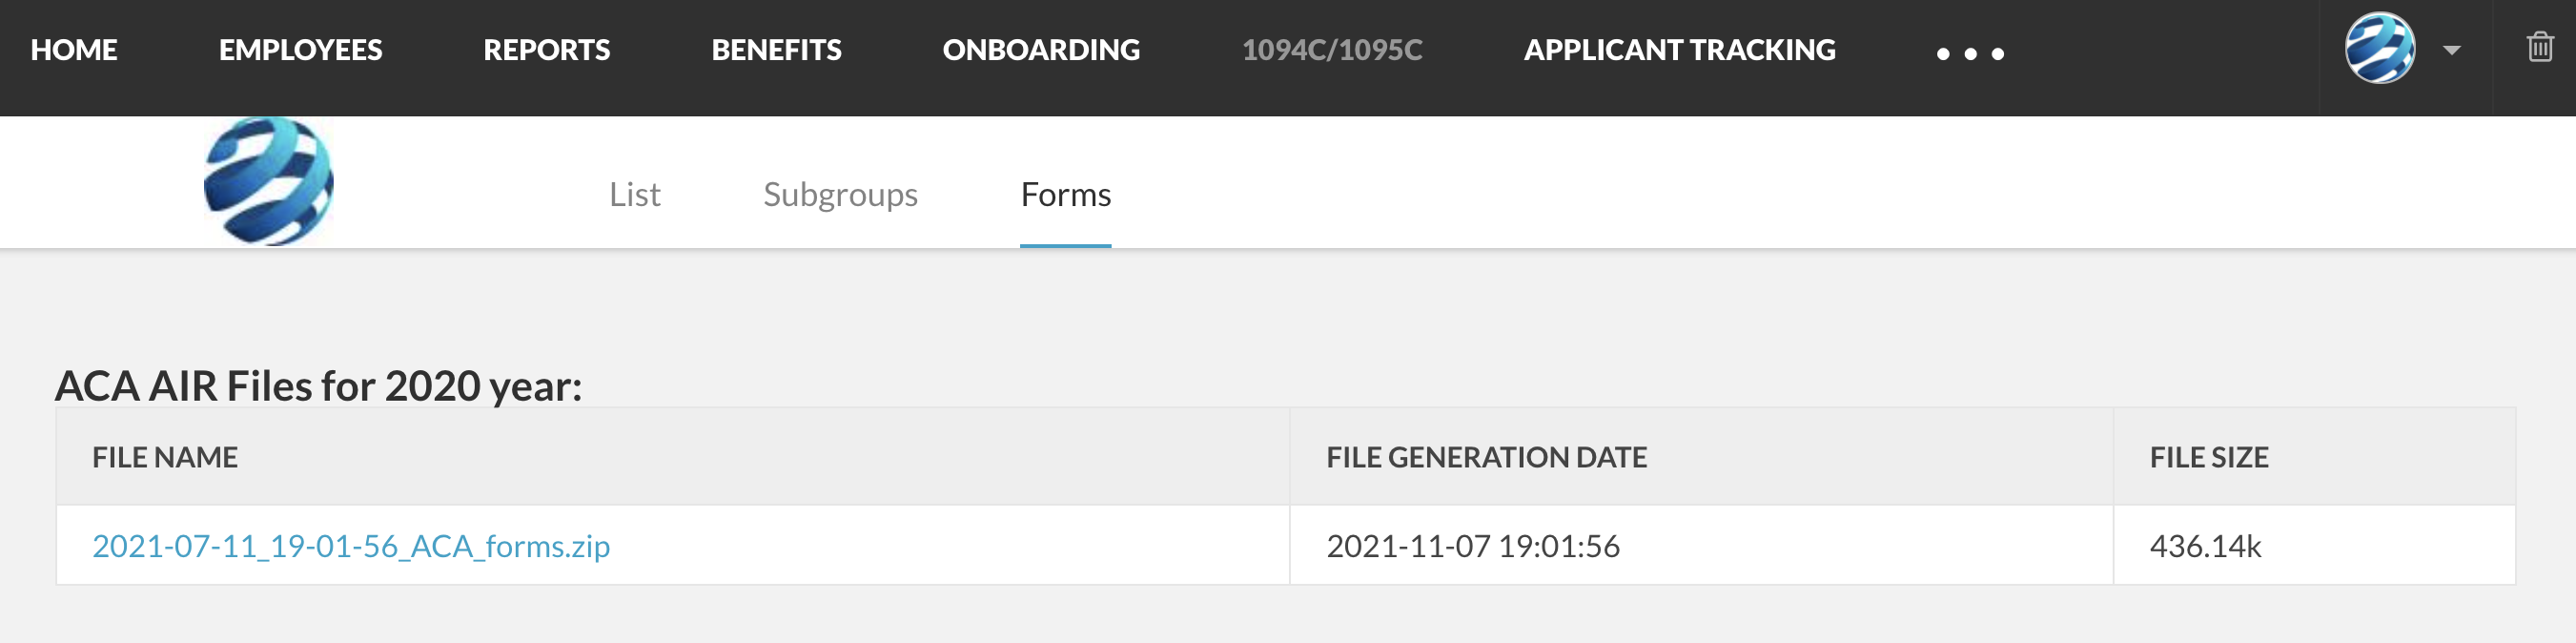Open the three-dot more menu

click(1970, 54)
